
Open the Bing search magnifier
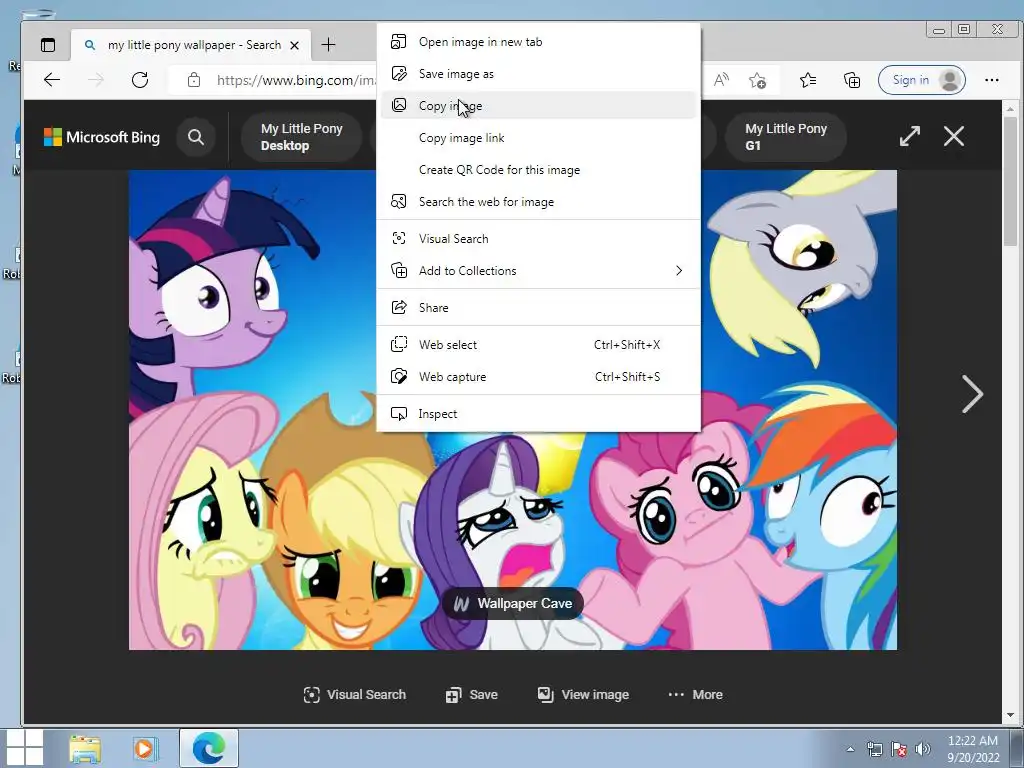(195, 137)
